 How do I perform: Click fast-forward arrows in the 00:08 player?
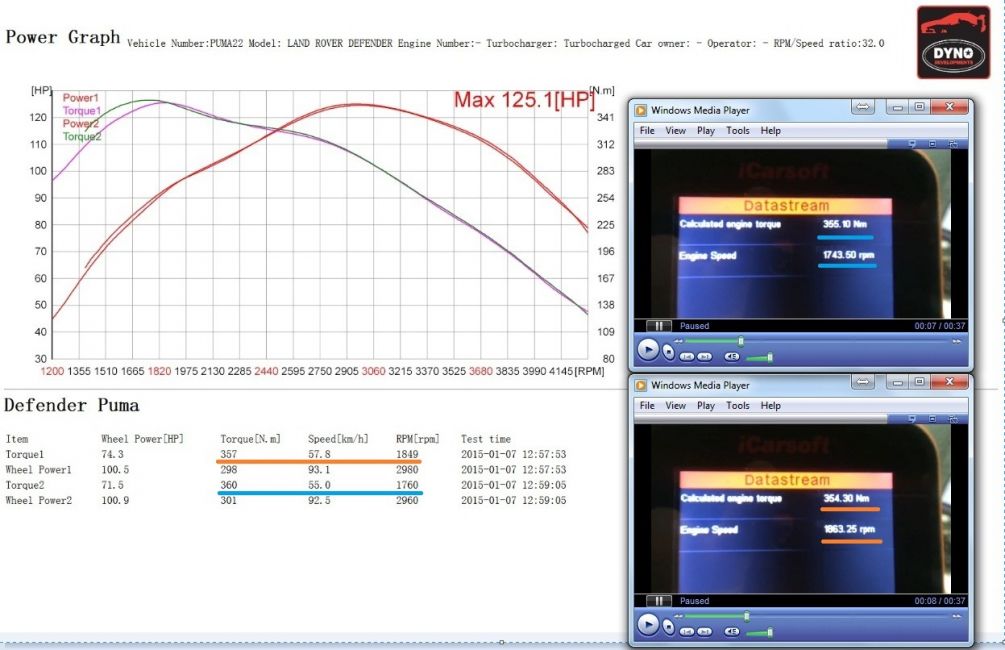click(x=956, y=617)
